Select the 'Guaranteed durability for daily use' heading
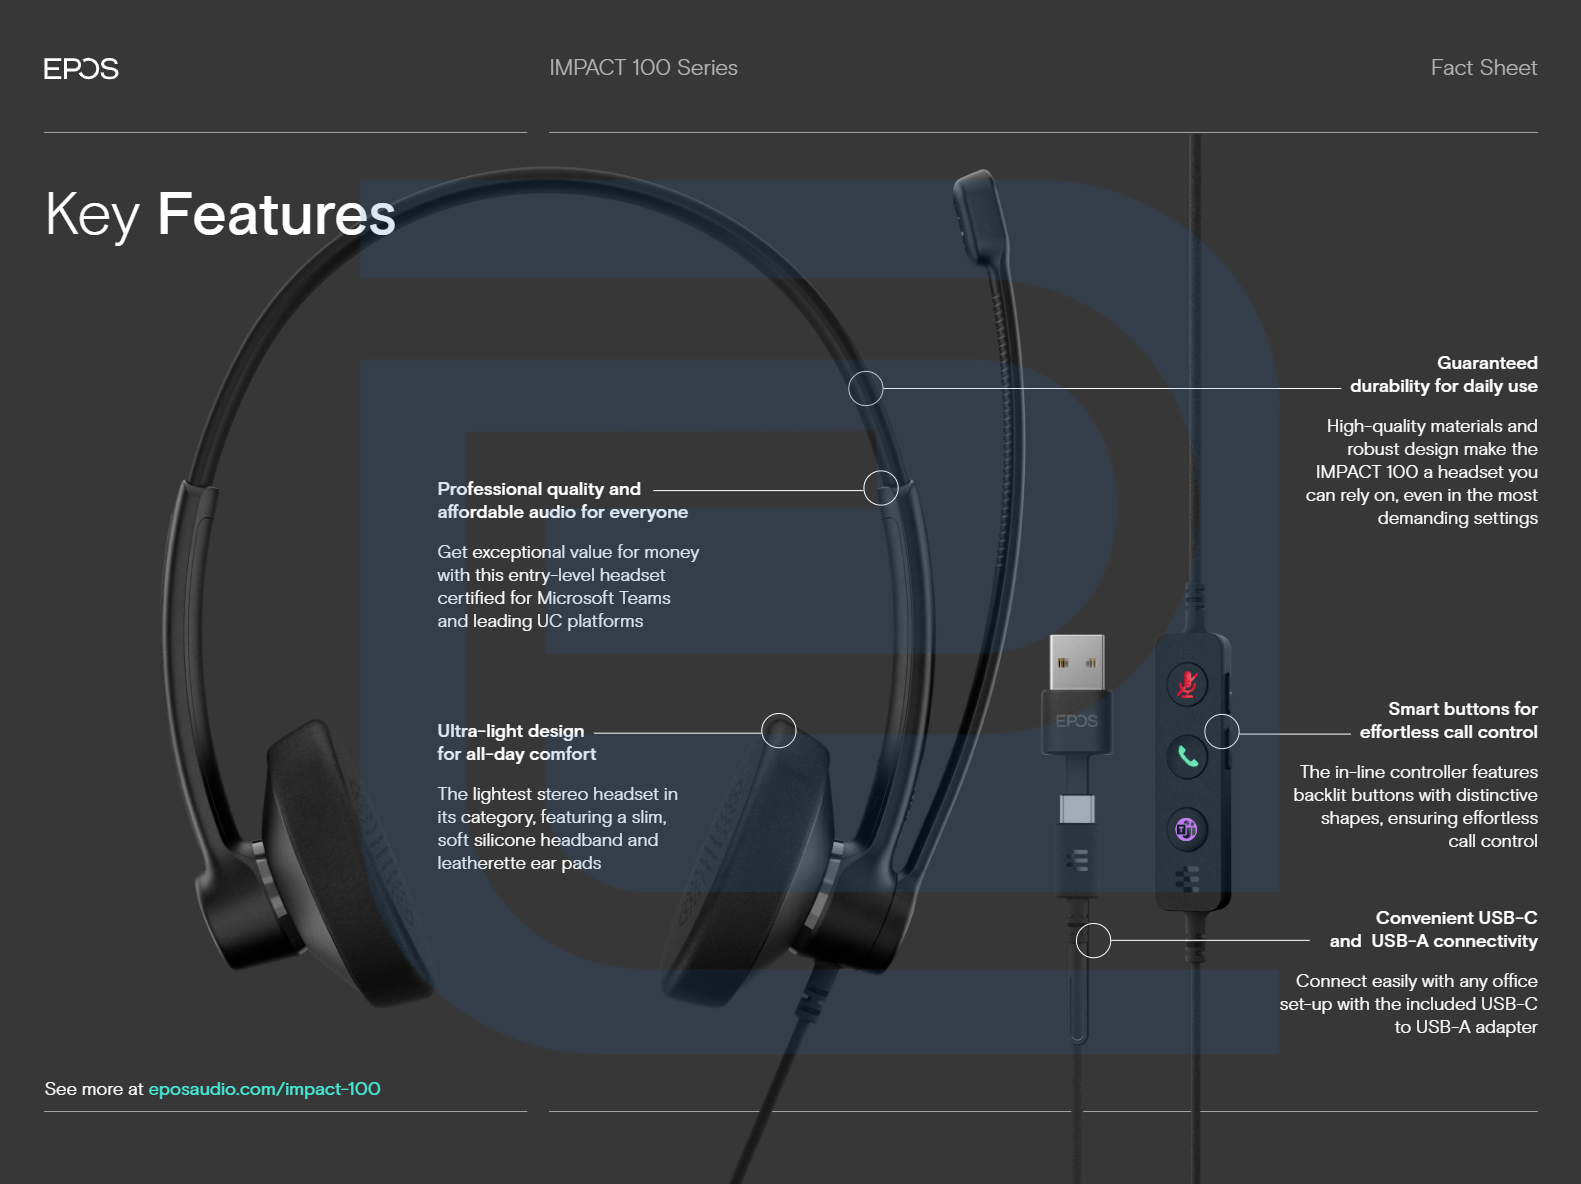The height and width of the screenshot is (1184, 1581). 1443,374
